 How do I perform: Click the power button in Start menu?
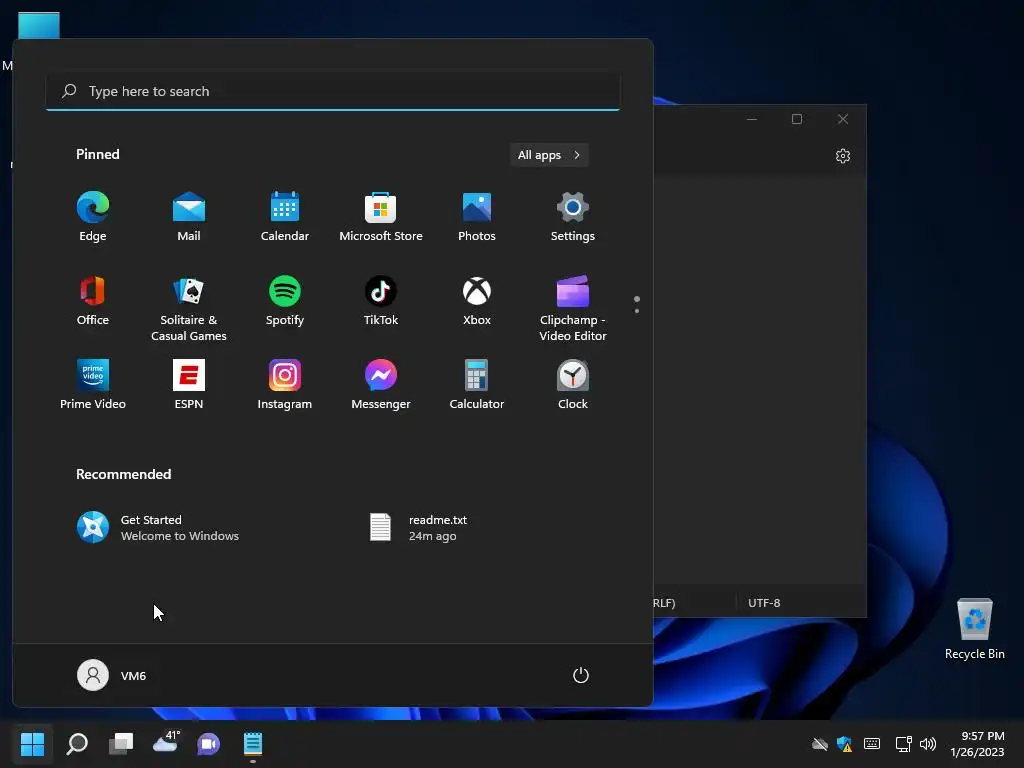[581, 675]
